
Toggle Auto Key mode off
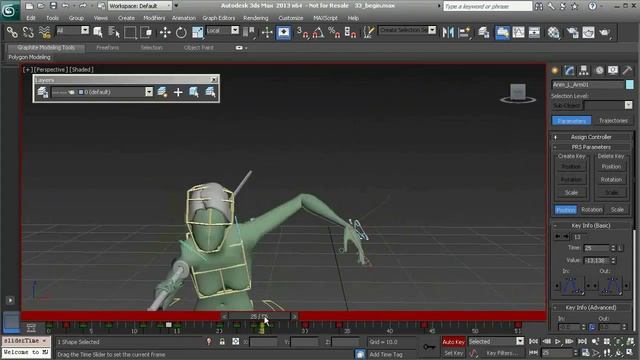[x=453, y=342]
